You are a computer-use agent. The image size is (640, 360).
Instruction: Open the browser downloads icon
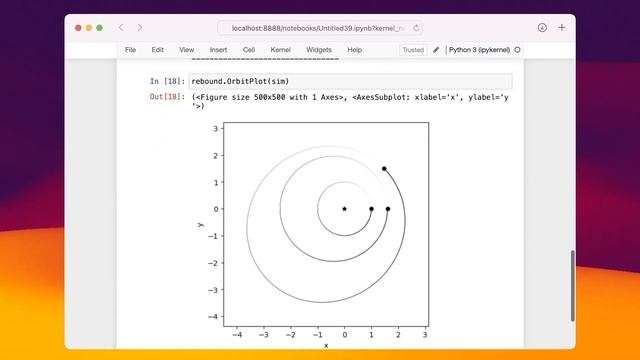[x=542, y=27]
